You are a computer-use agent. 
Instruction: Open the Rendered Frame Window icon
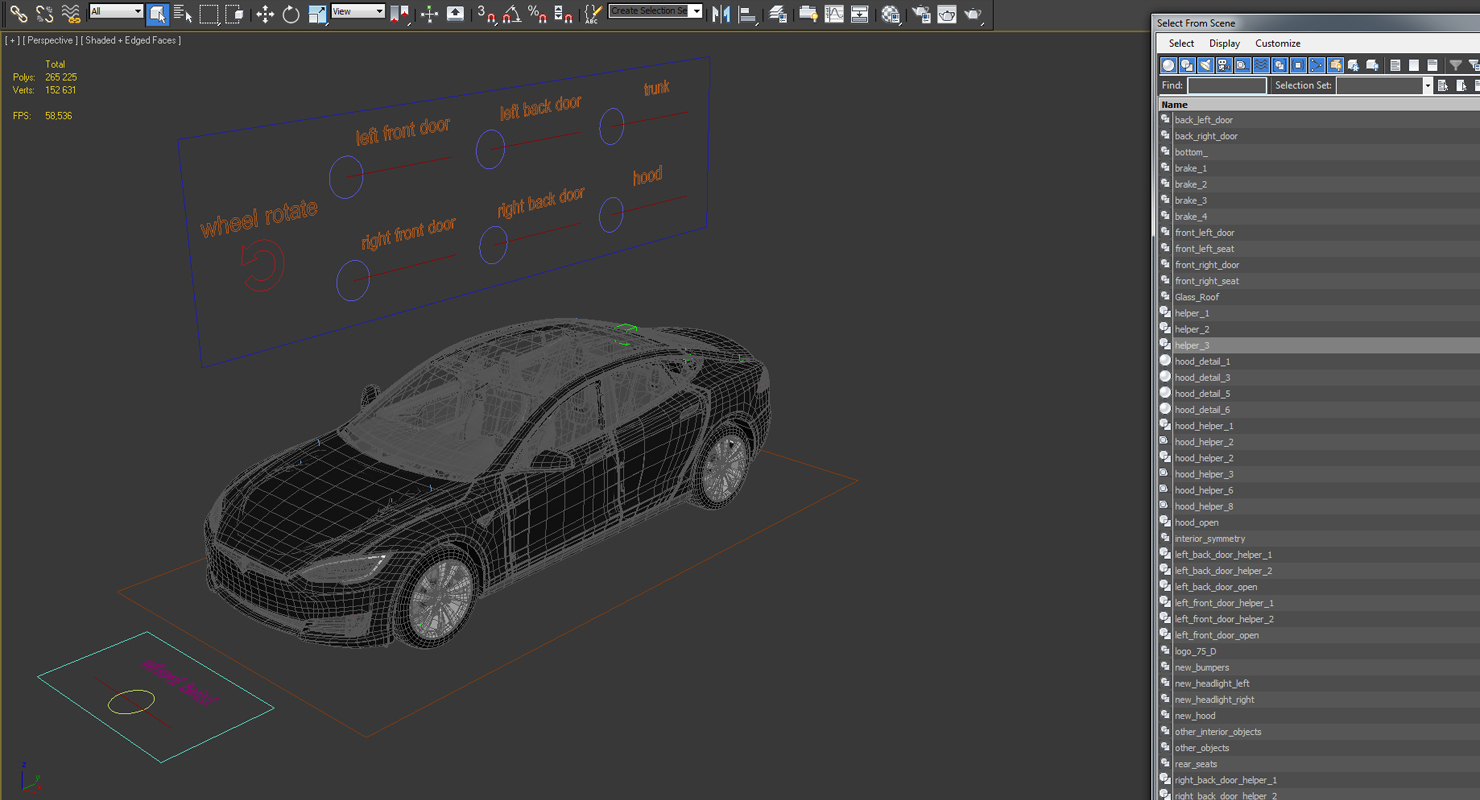coord(946,14)
